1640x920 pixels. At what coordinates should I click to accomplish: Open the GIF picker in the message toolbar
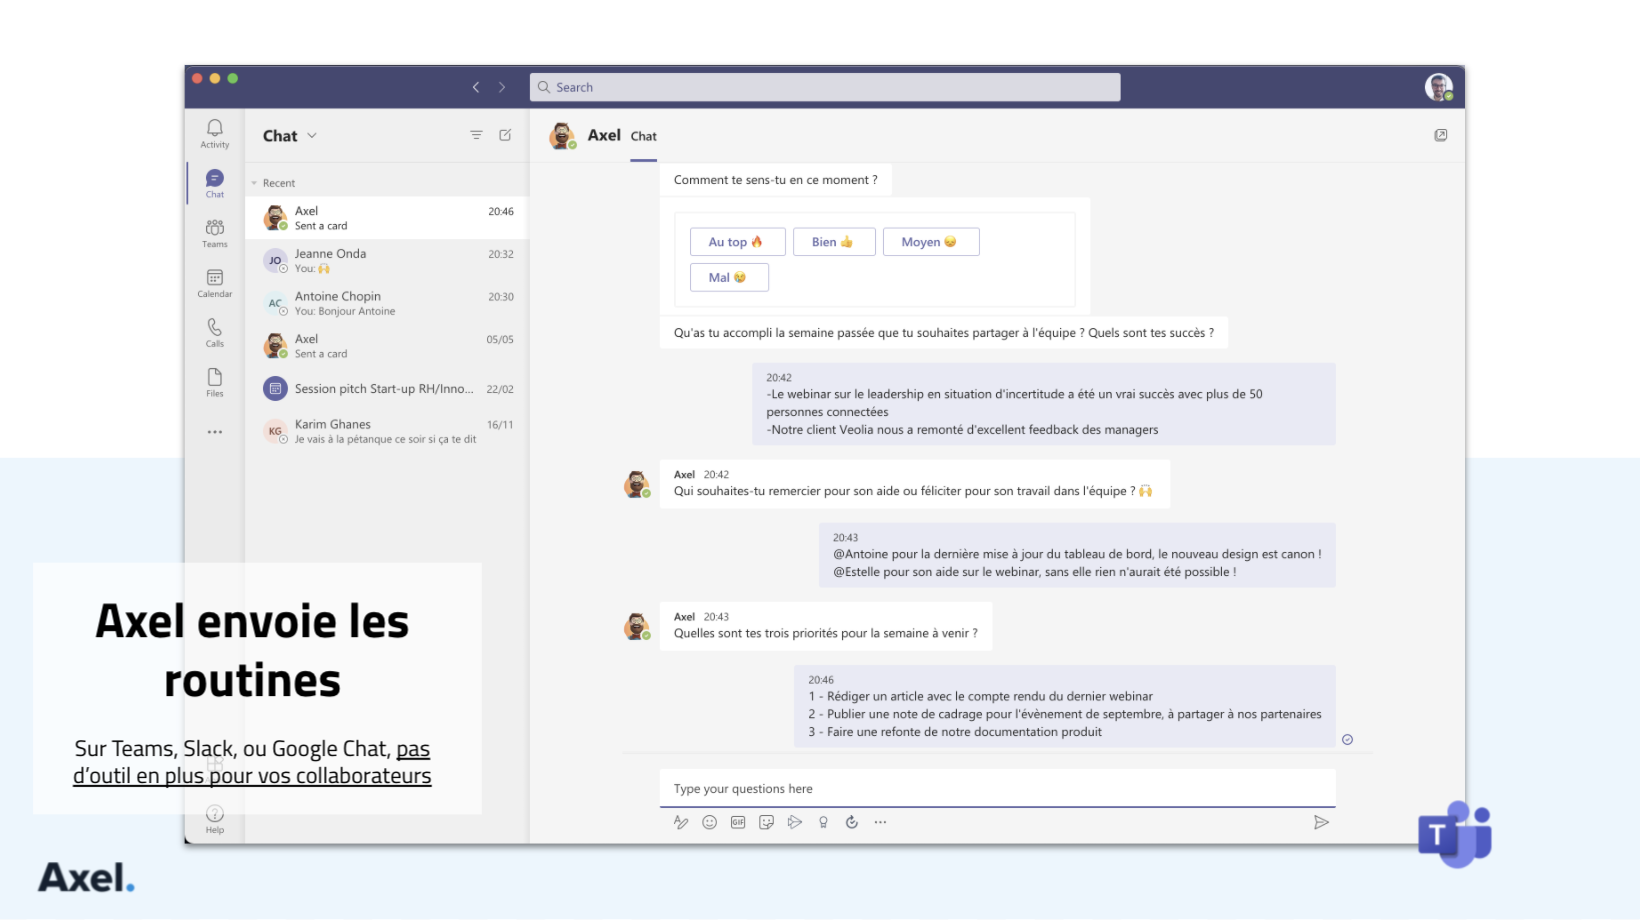pos(737,822)
